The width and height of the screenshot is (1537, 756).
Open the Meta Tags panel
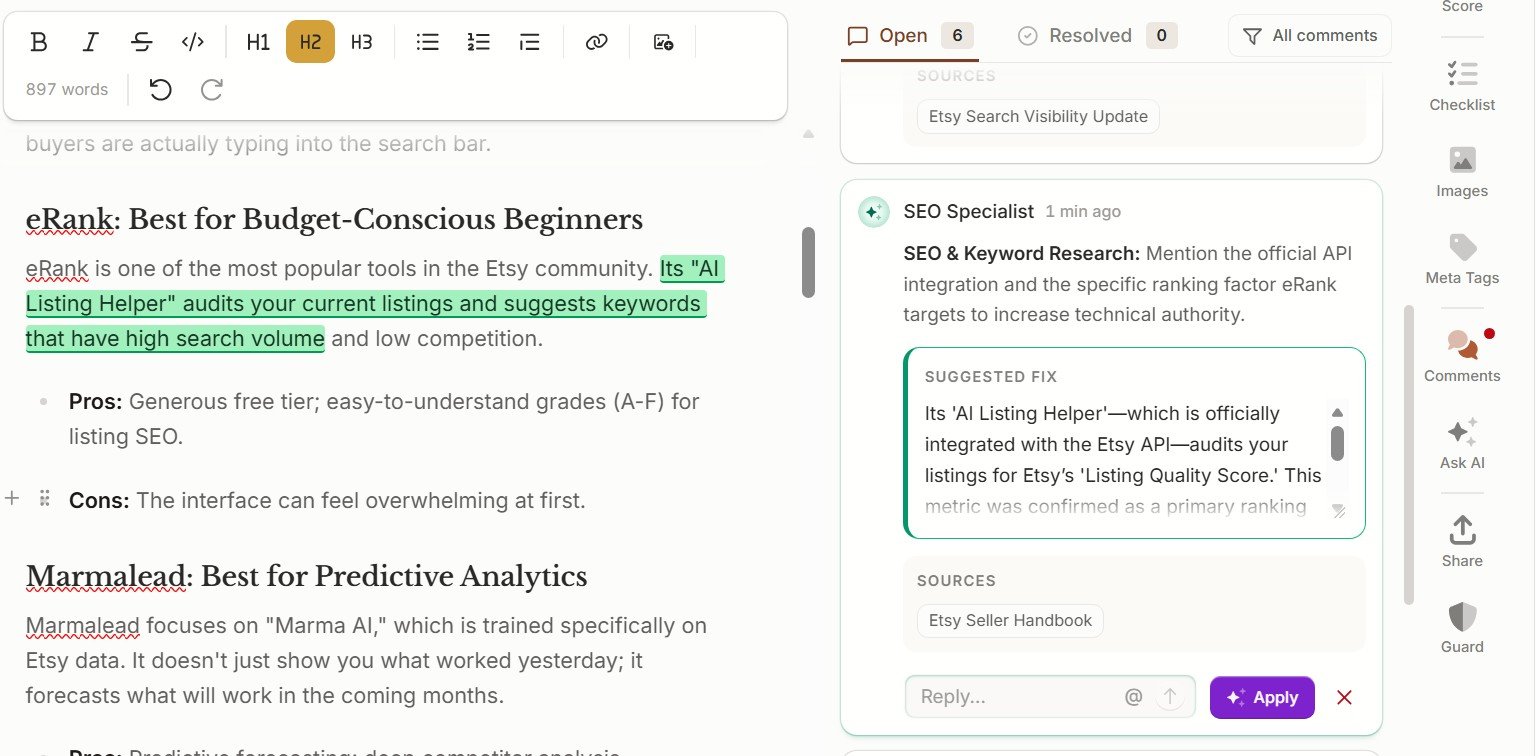1462,258
